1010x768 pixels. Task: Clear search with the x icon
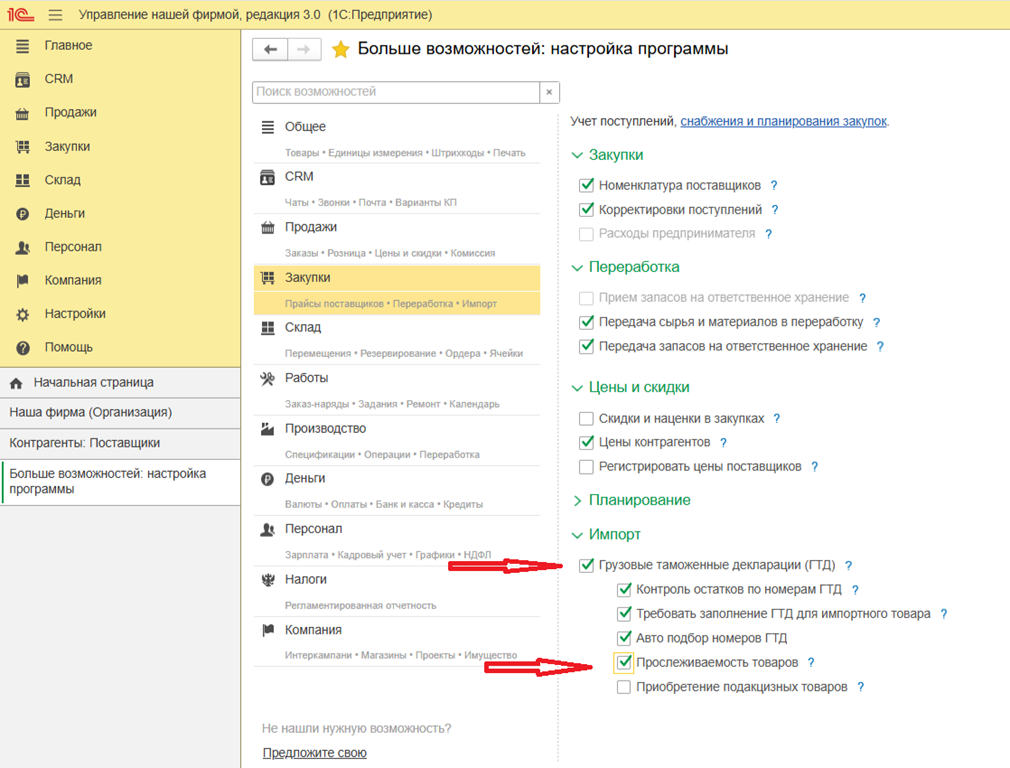coord(549,92)
